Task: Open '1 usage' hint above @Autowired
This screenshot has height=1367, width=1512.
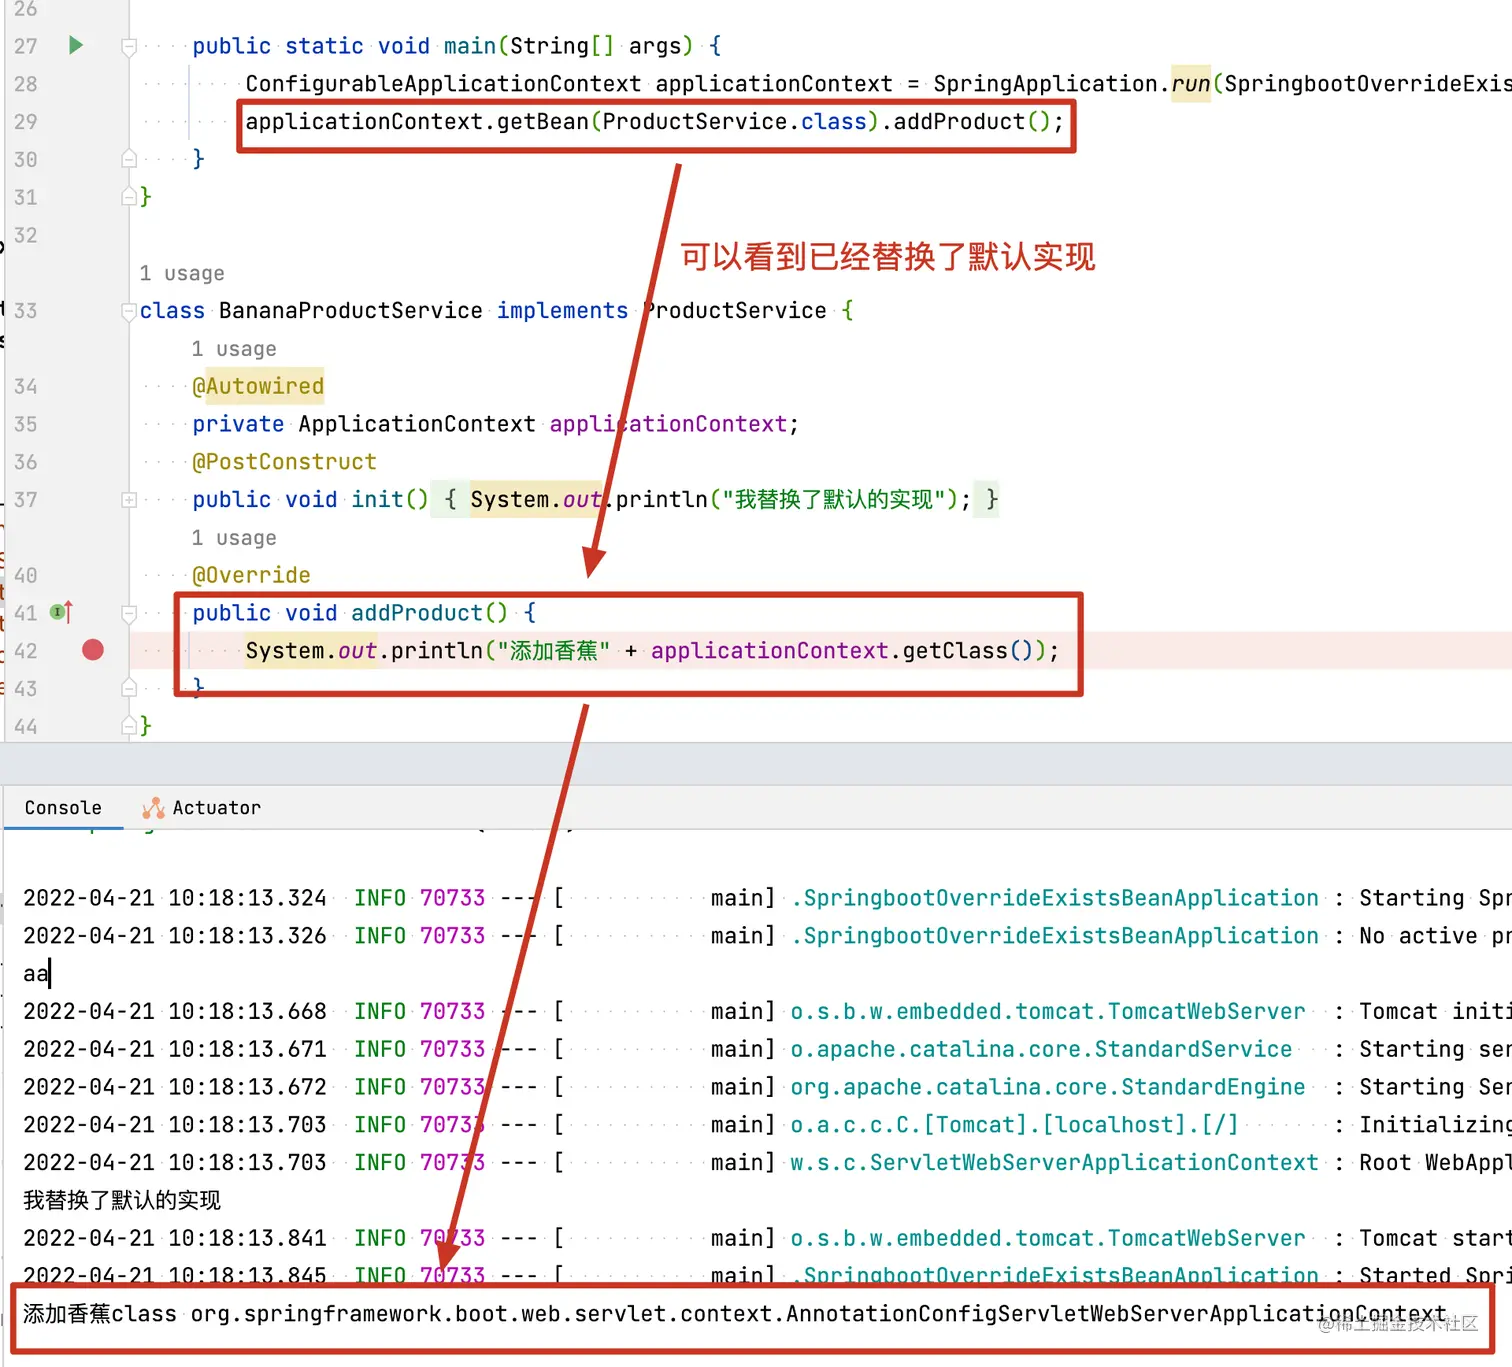Action: click(x=234, y=349)
